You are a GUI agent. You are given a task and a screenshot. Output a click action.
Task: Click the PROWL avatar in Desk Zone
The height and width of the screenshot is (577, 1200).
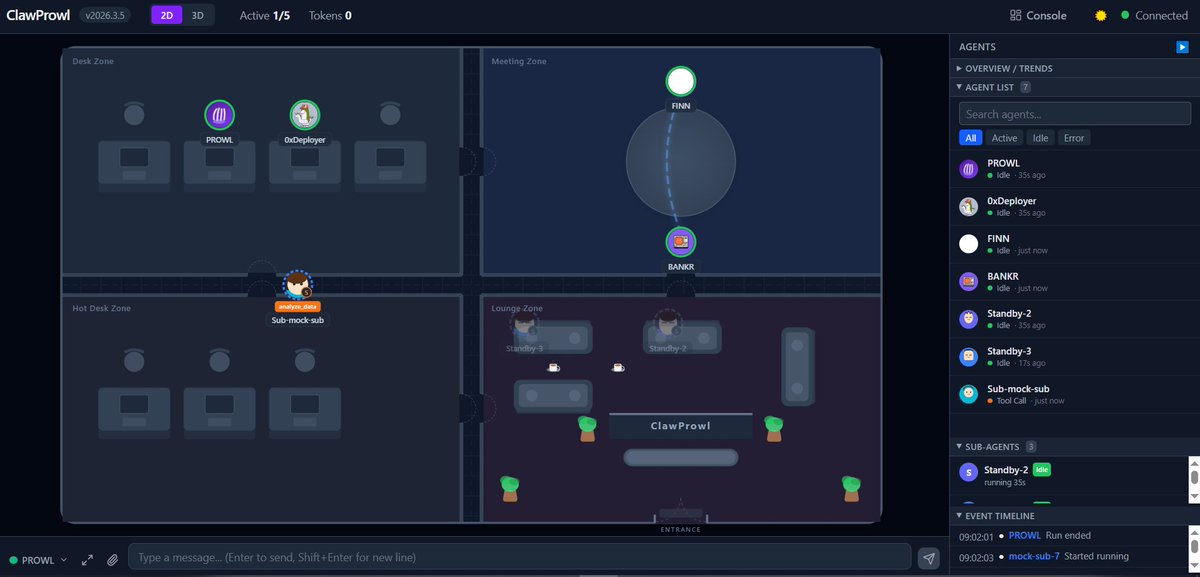[x=219, y=115]
